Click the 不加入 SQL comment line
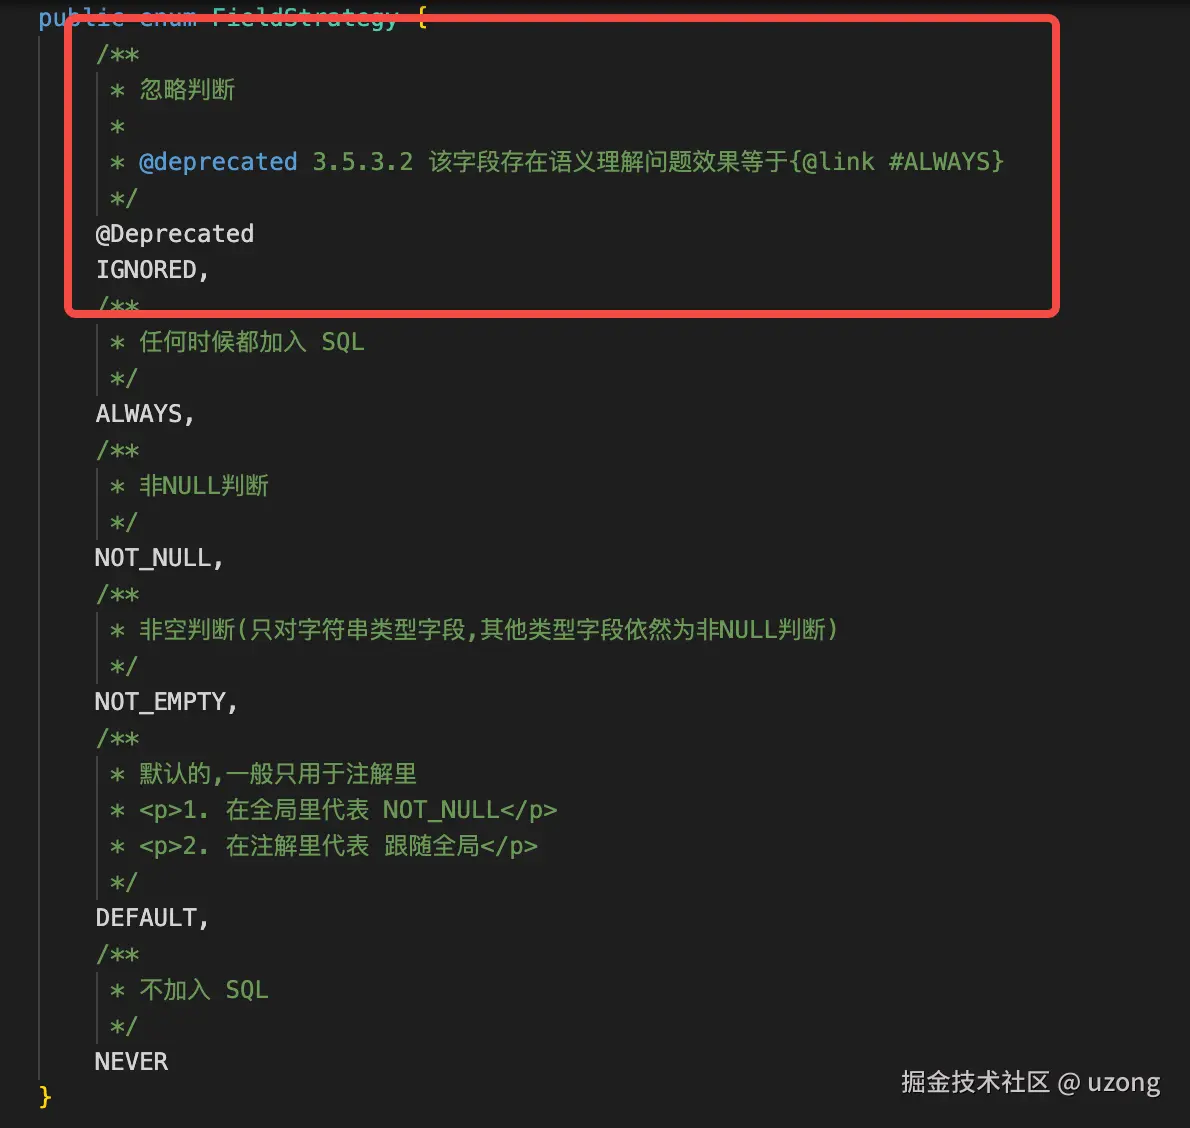 point(203,990)
